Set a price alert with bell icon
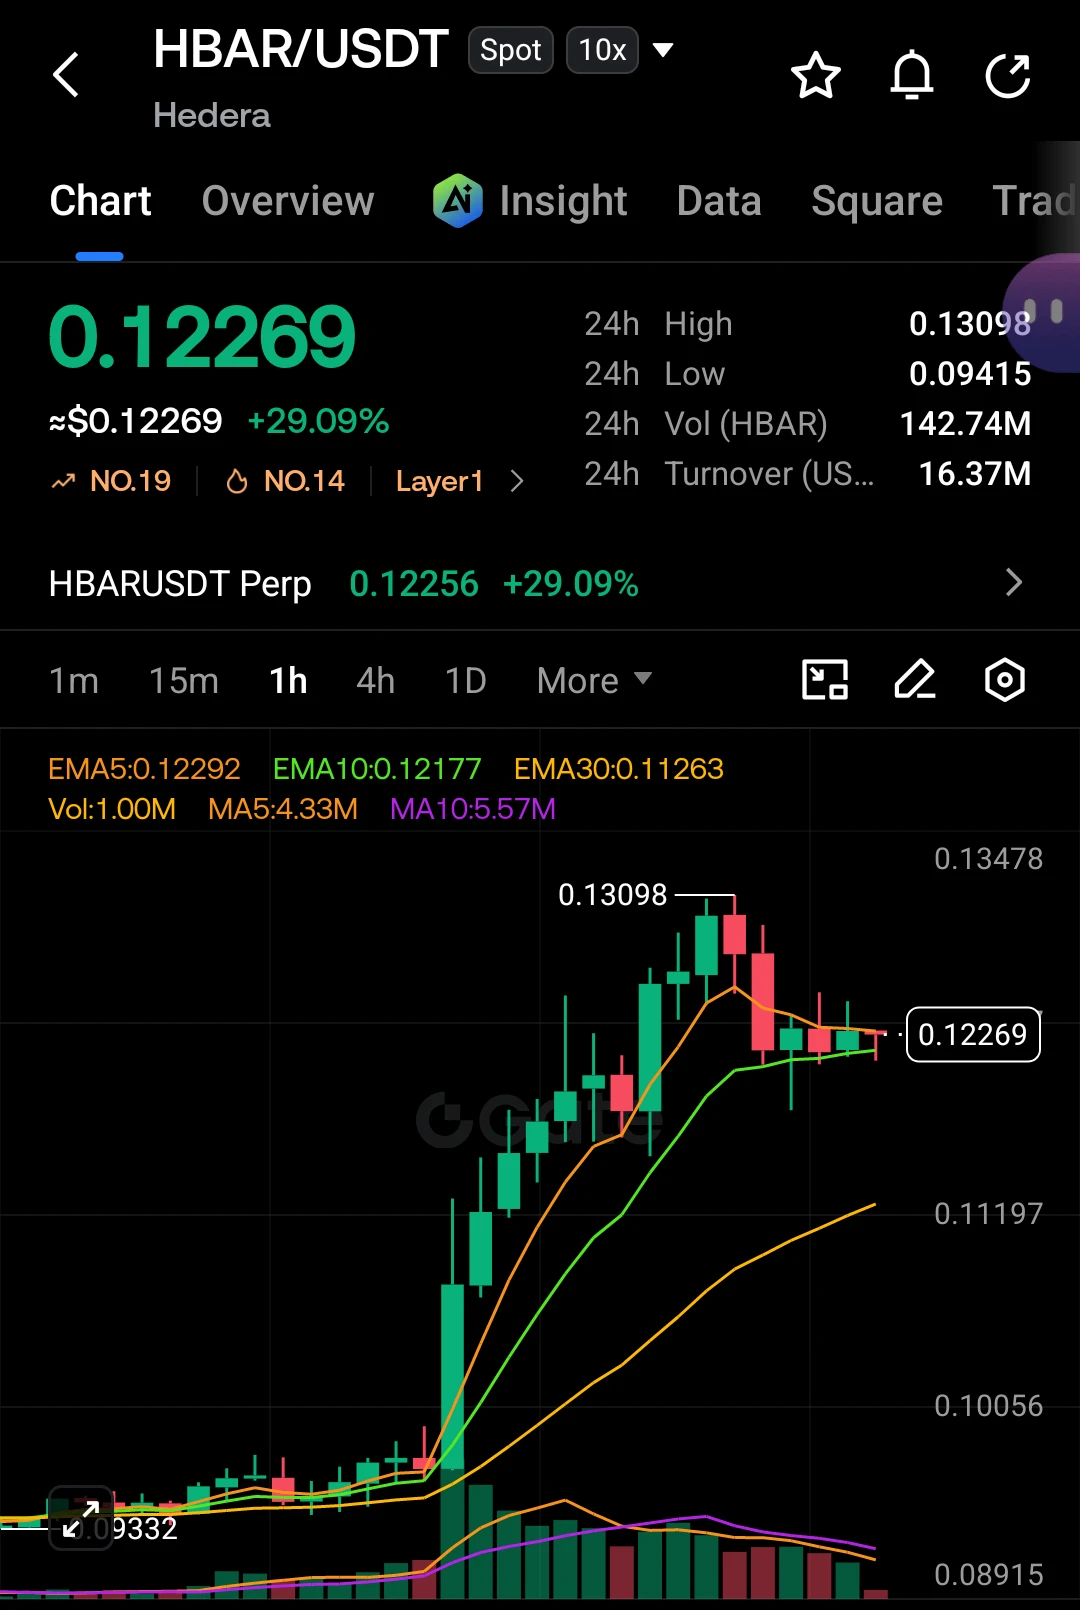Screen dimensions: 1080x1610 pos(911,75)
